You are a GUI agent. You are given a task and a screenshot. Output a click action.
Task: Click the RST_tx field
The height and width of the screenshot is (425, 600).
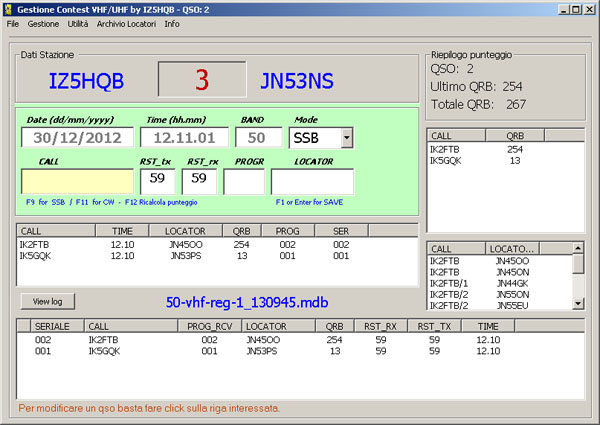(x=157, y=180)
